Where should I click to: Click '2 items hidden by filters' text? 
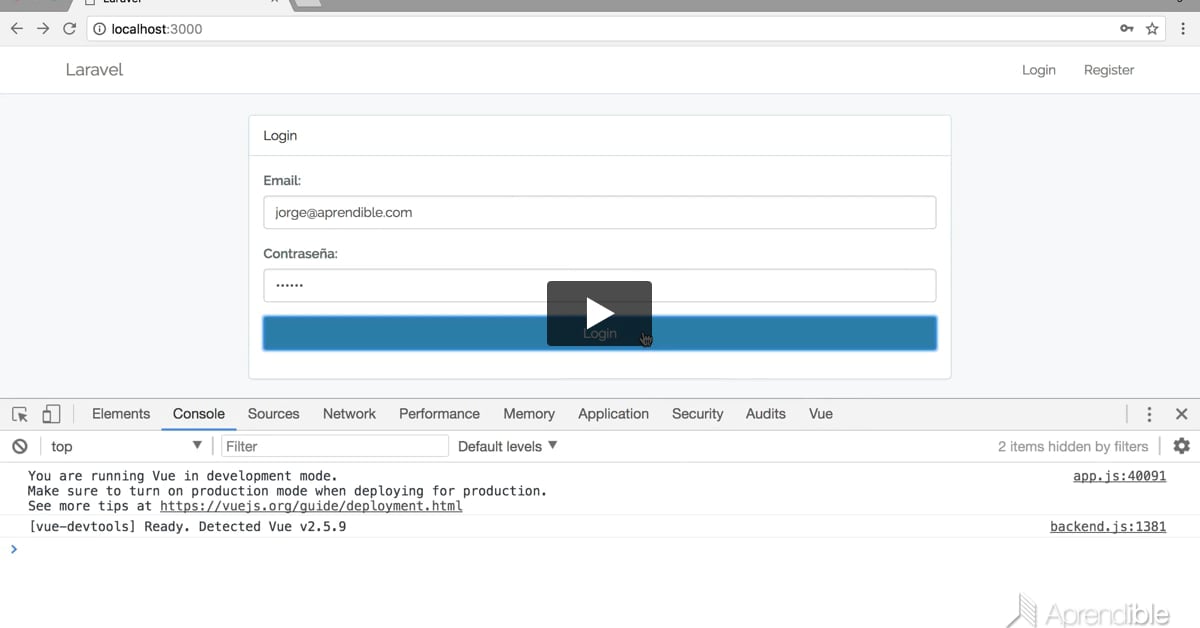click(1073, 446)
